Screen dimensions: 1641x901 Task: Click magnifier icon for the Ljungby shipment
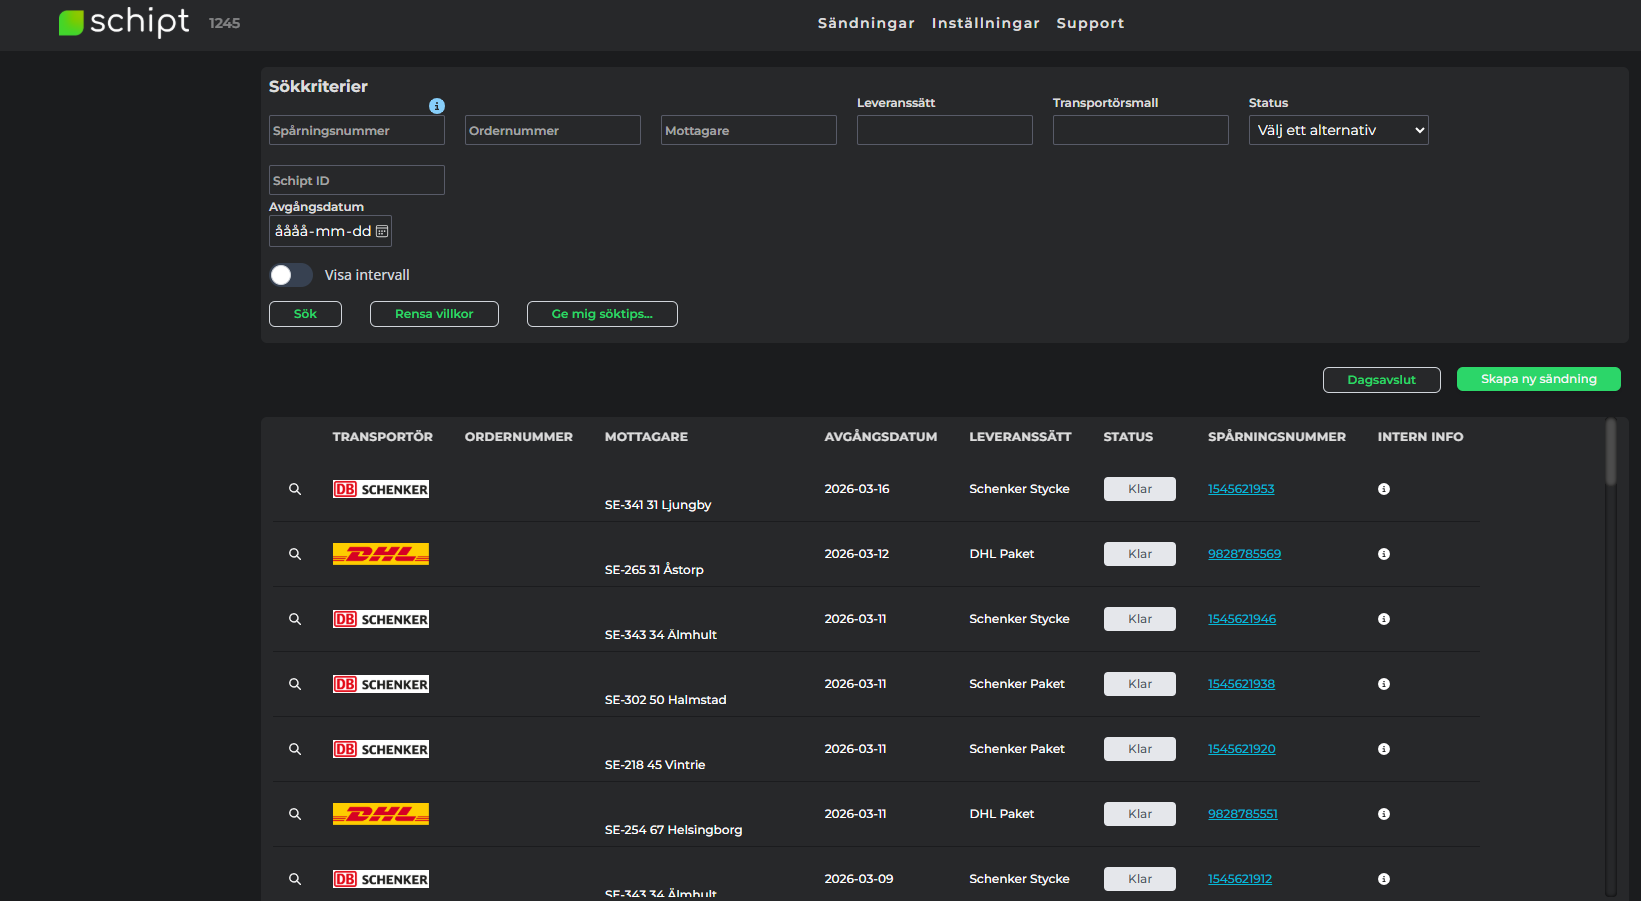pyautogui.click(x=295, y=489)
